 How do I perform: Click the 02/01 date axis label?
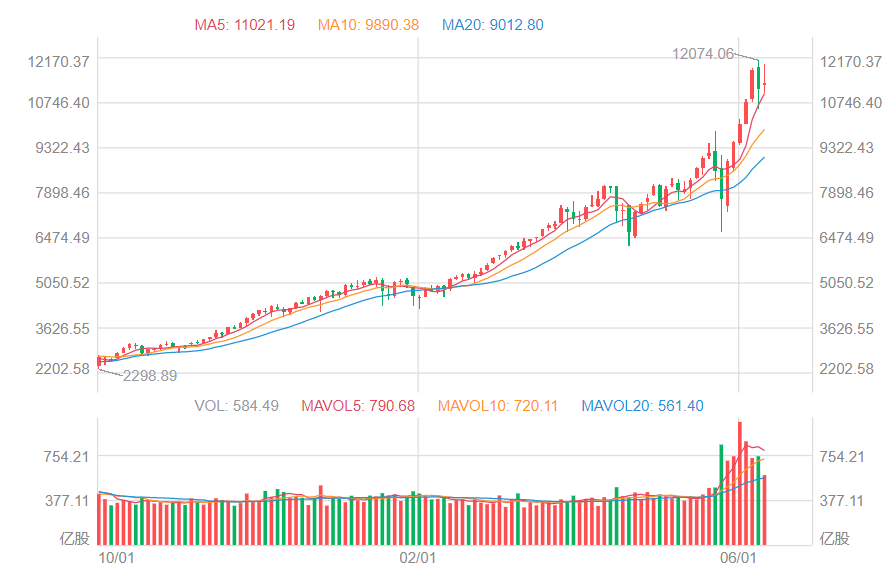tap(418, 557)
